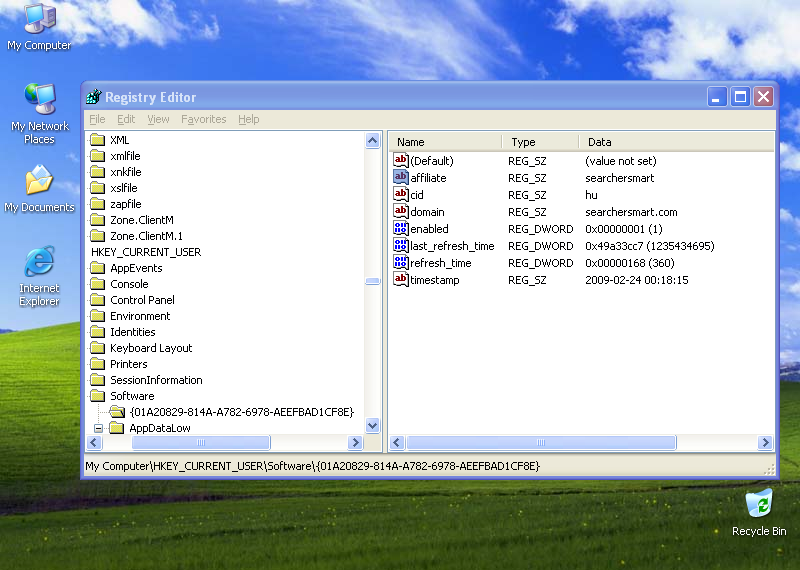The width and height of the screenshot is (800, 570).
Task: Open the File menu
Action: point(97,119)
